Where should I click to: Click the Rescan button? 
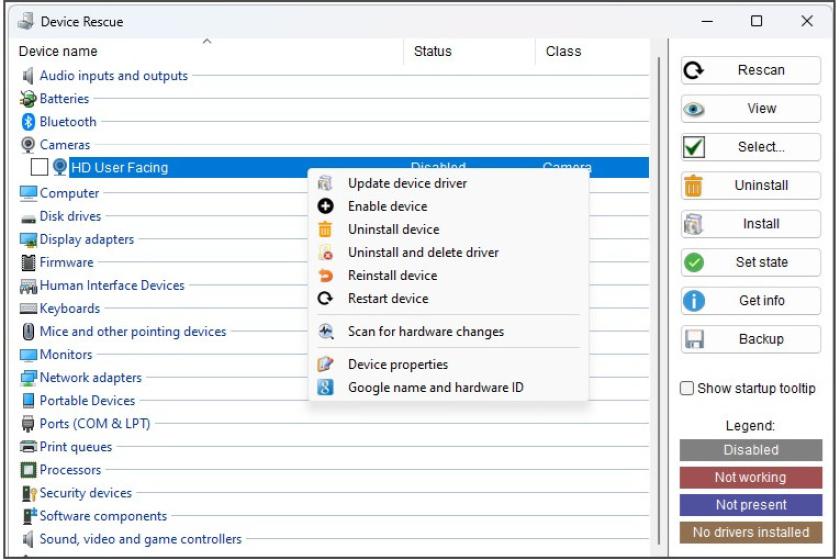[x=751, y=70]
